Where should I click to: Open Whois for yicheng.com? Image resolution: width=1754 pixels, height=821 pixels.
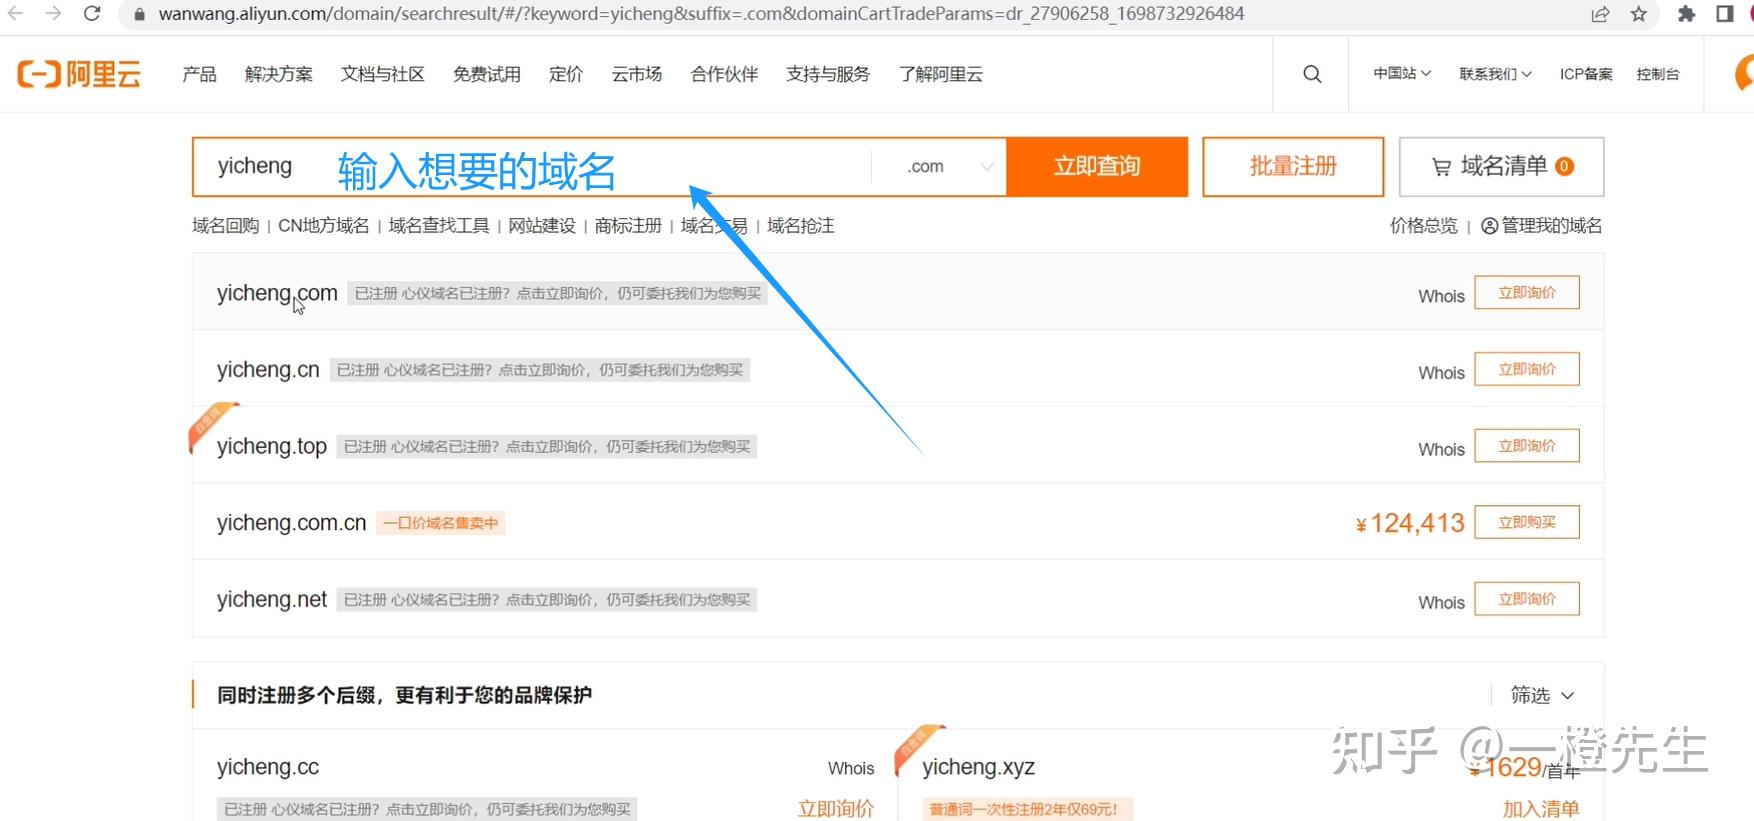[x=1441, y=296]
